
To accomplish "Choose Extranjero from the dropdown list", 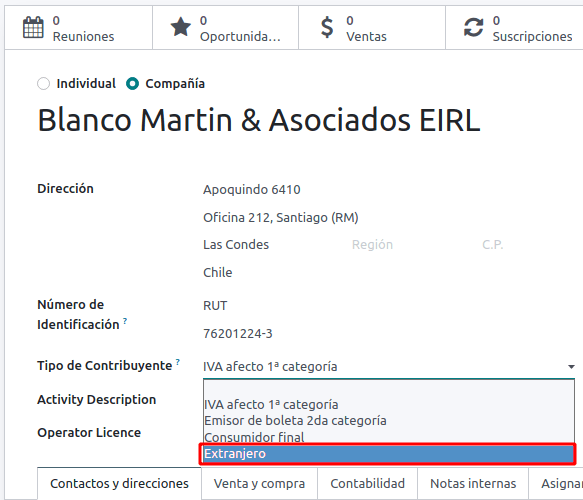I will pos(387,454).
